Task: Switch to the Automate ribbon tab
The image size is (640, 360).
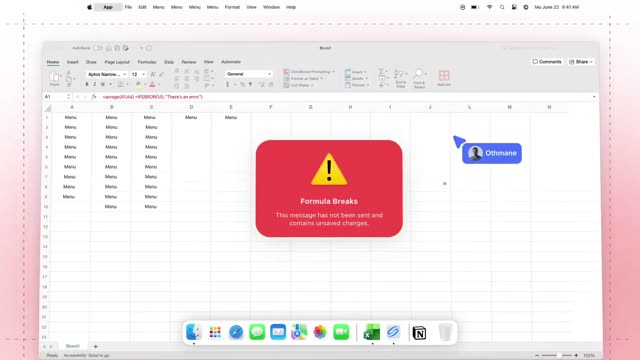Action: click(x=231, y=62)
